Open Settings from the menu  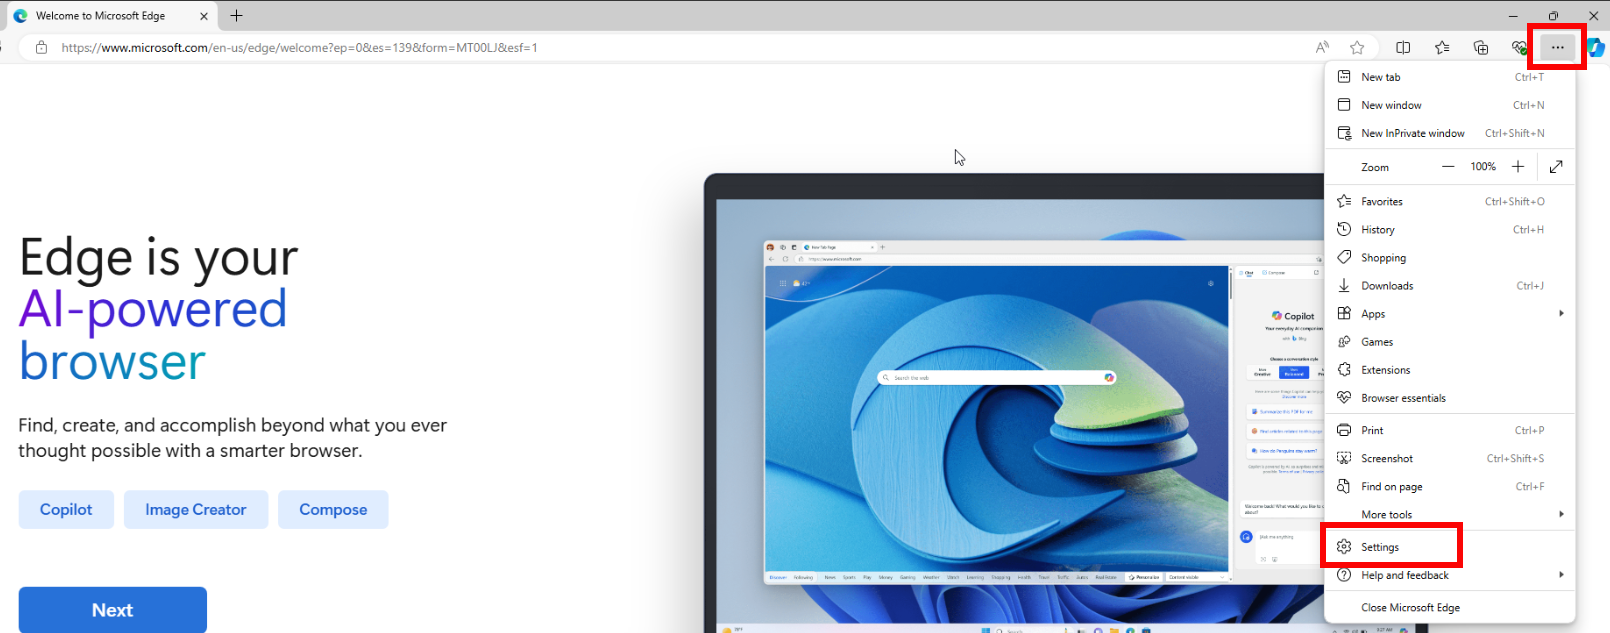1450,547
